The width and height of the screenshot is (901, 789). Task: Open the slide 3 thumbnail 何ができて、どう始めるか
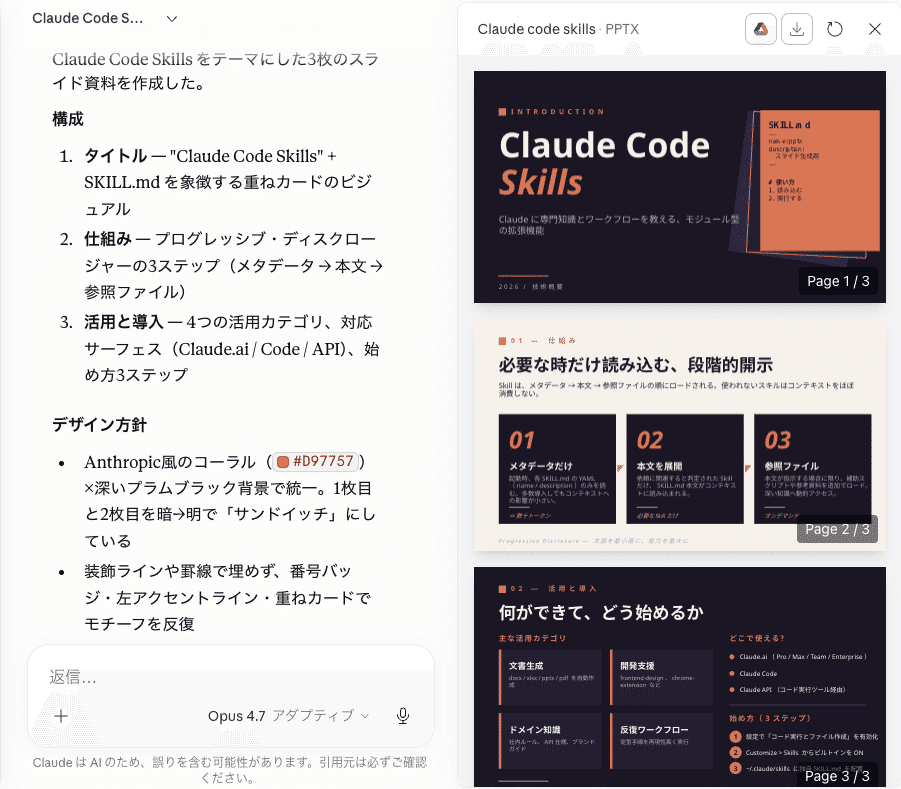(680, 677)
